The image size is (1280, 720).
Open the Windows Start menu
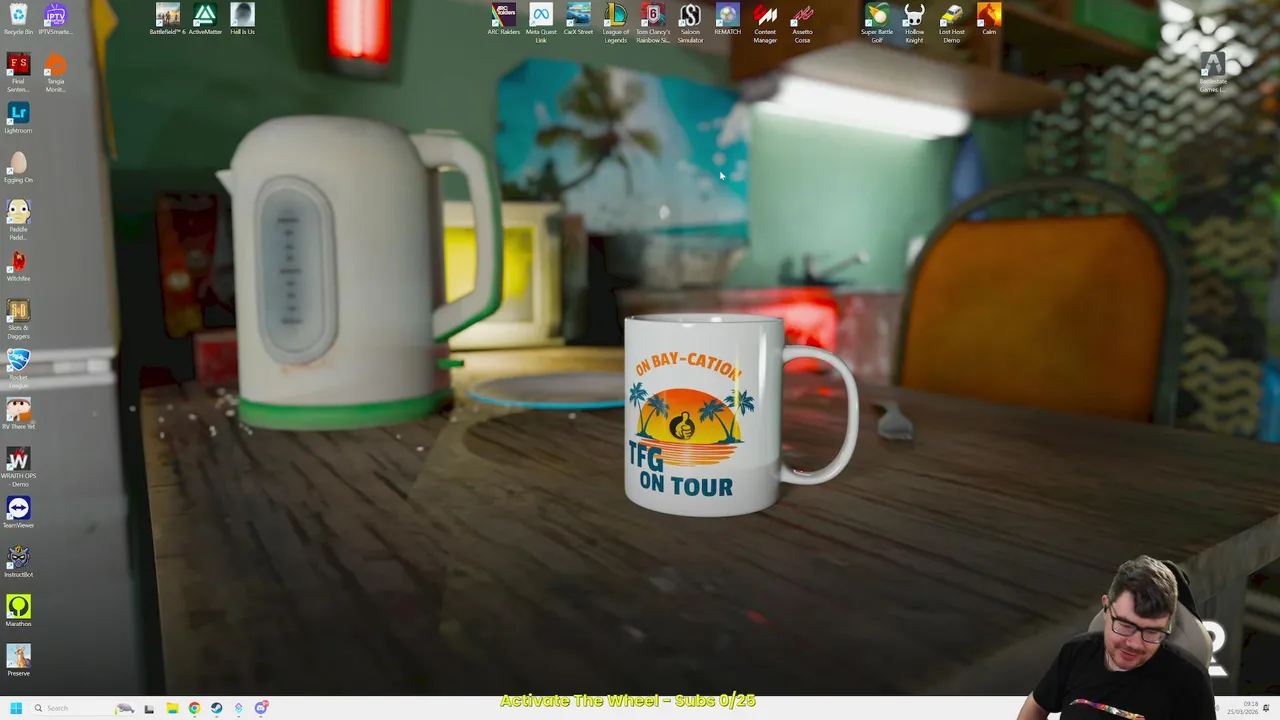coord(16,708)
